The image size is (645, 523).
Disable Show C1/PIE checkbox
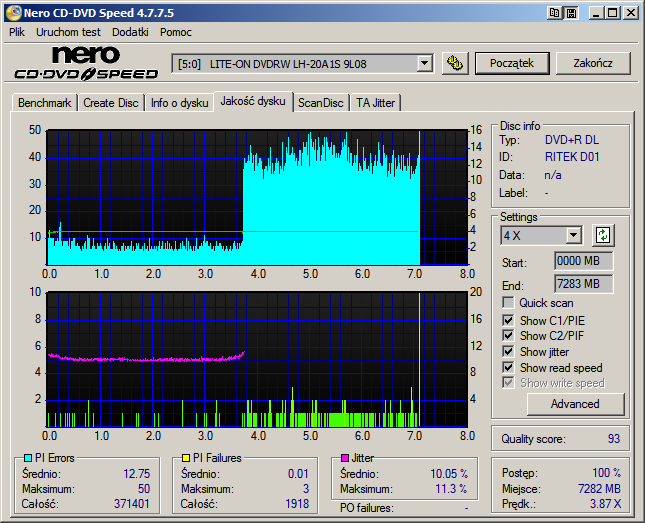[x=508, y=320]
